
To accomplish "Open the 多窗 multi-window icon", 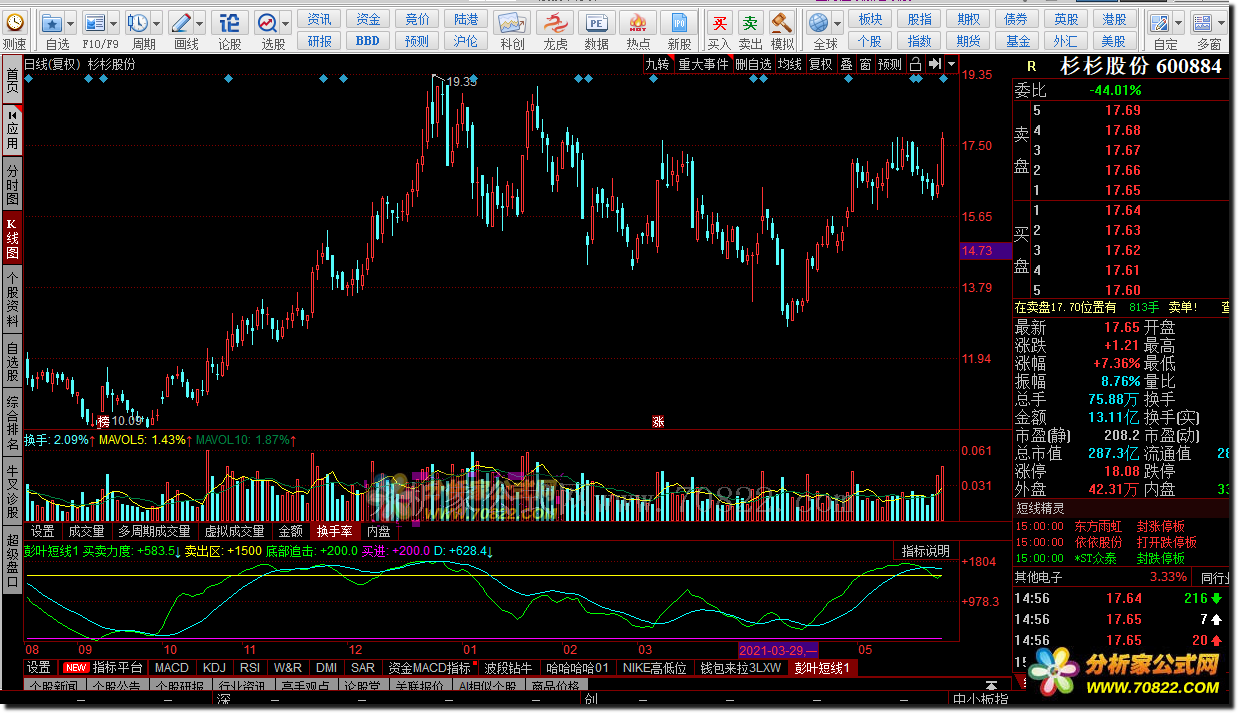I will 1202,22.
